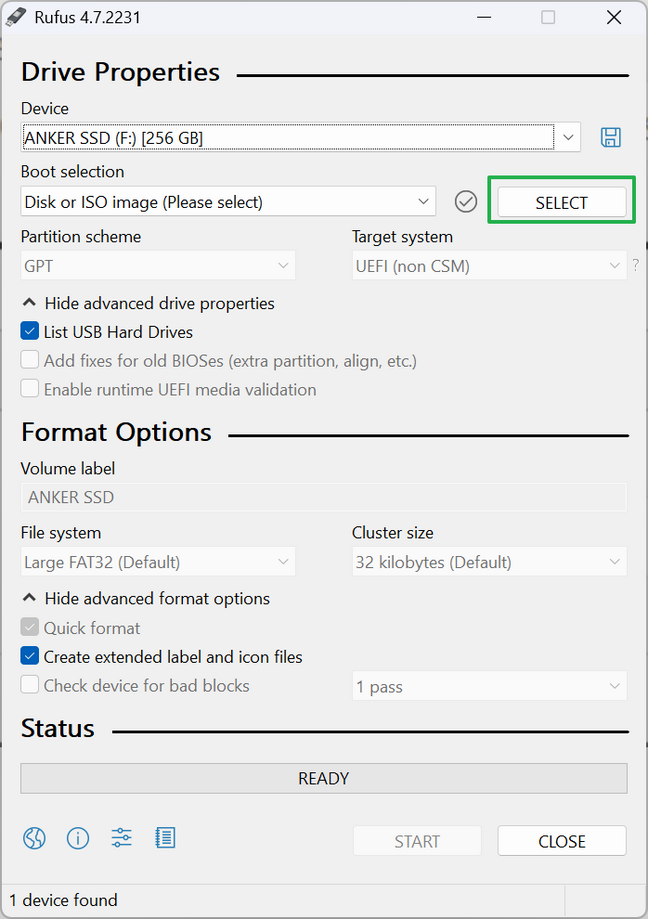
Task: Click the SELECT button for an ISO image
Action: pos(561,201)
